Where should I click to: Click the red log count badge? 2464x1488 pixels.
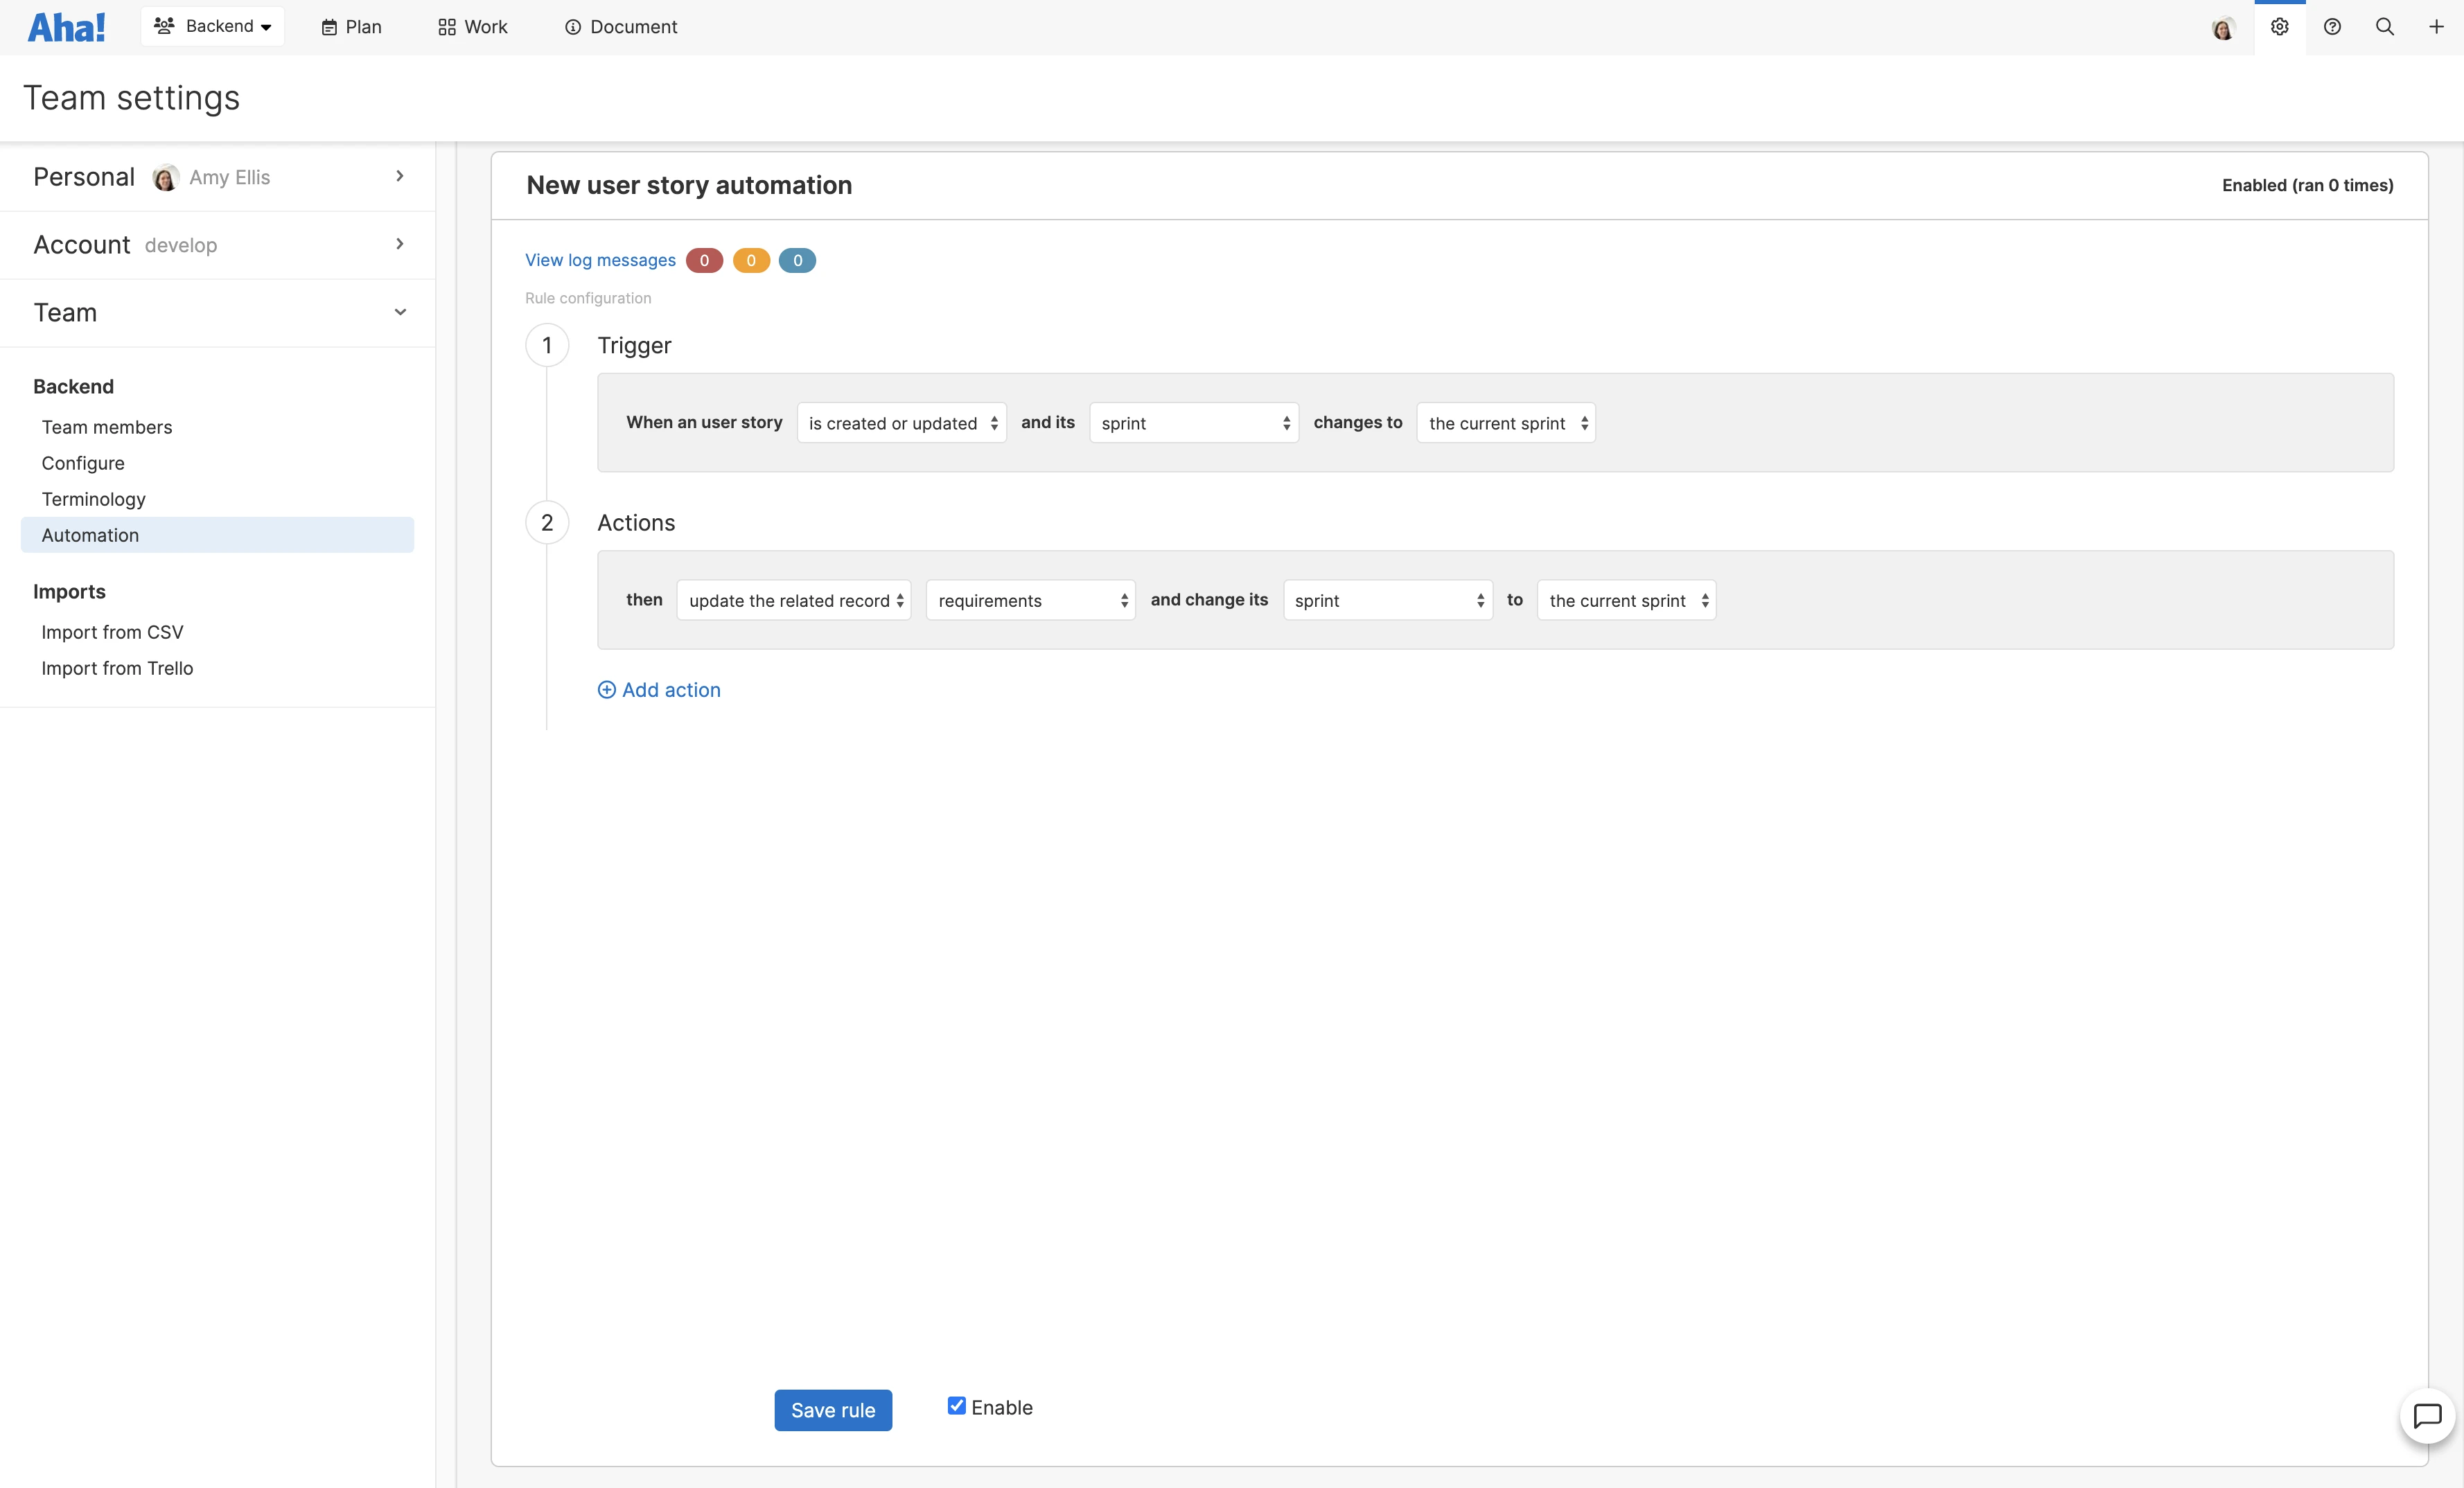point(704,260)
